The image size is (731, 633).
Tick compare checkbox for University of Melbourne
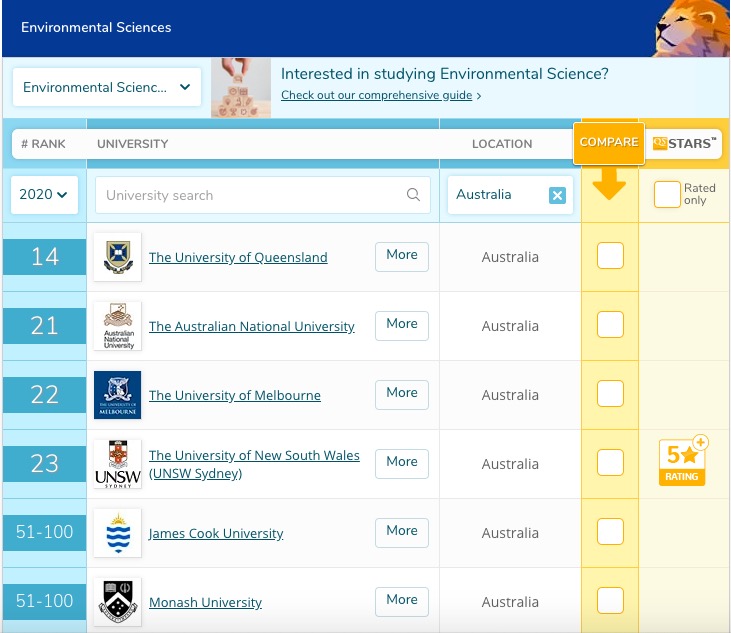click(610, 393)
